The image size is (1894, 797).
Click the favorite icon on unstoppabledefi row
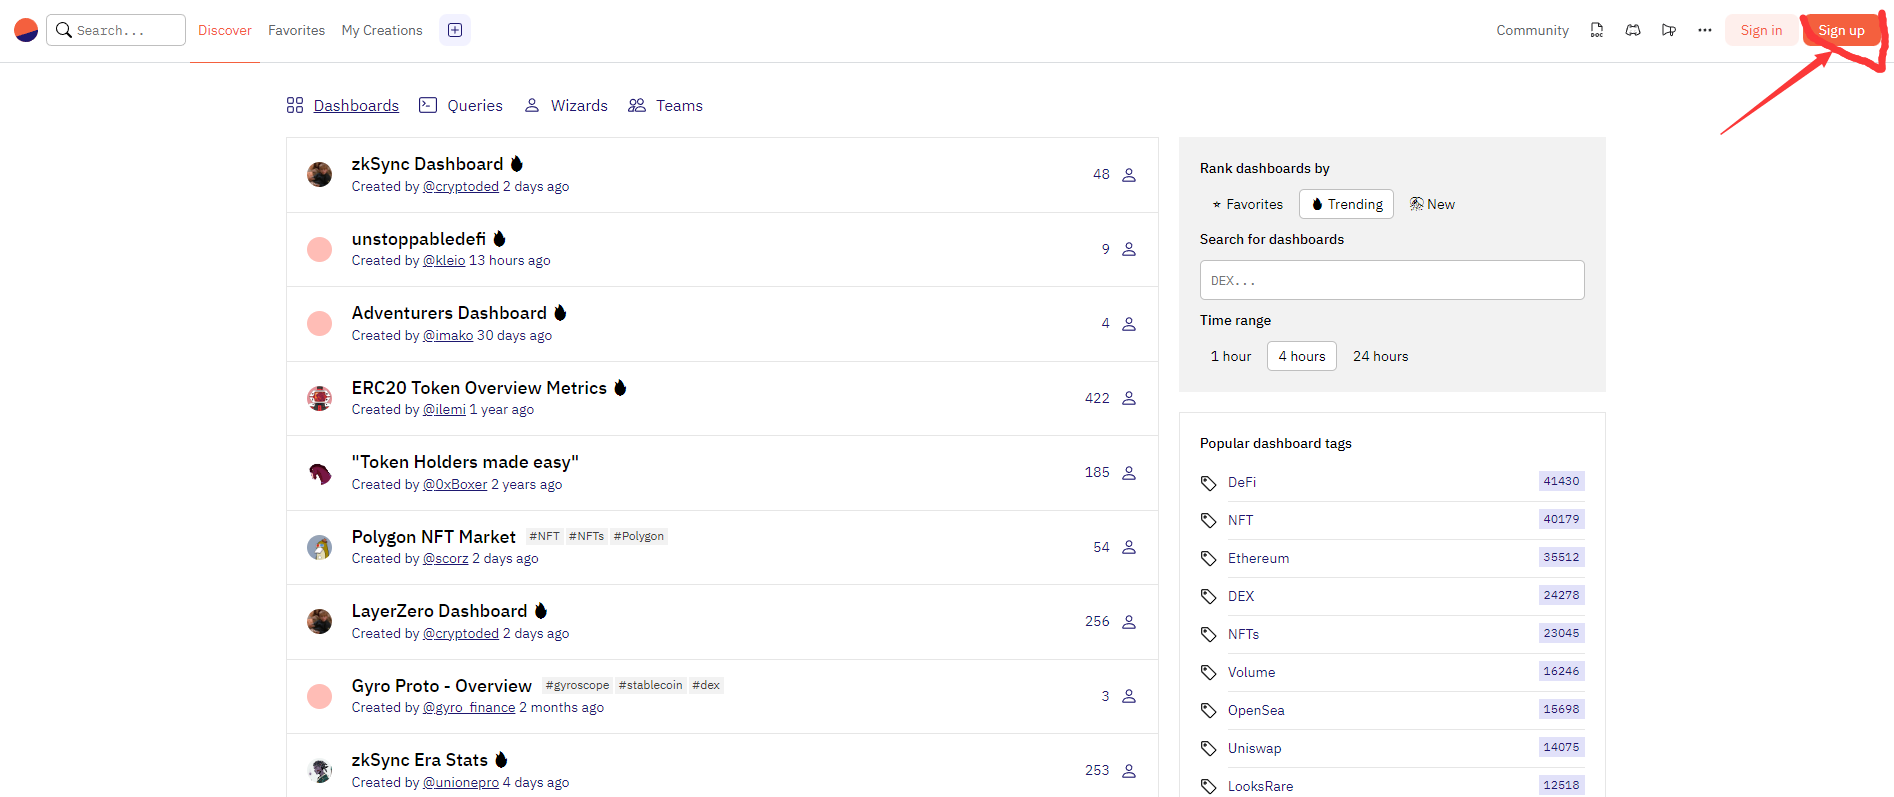pyautogui.click(x=1129, y=249)
